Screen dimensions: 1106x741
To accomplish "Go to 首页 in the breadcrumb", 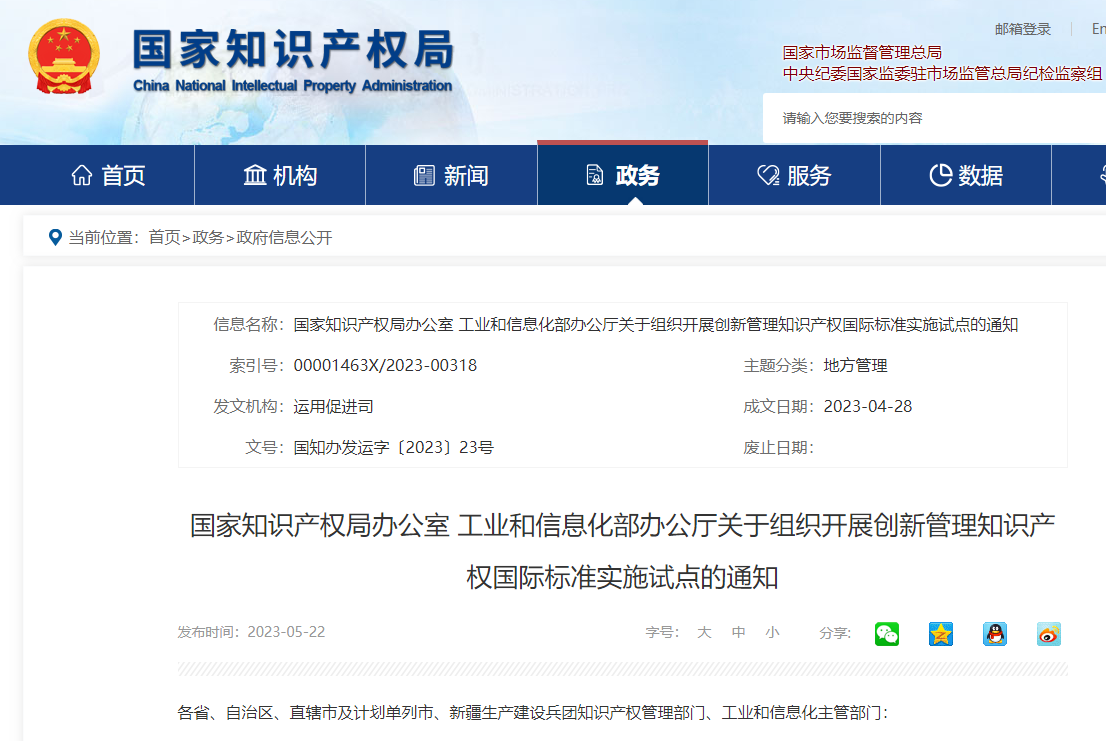I will [164, 238].
